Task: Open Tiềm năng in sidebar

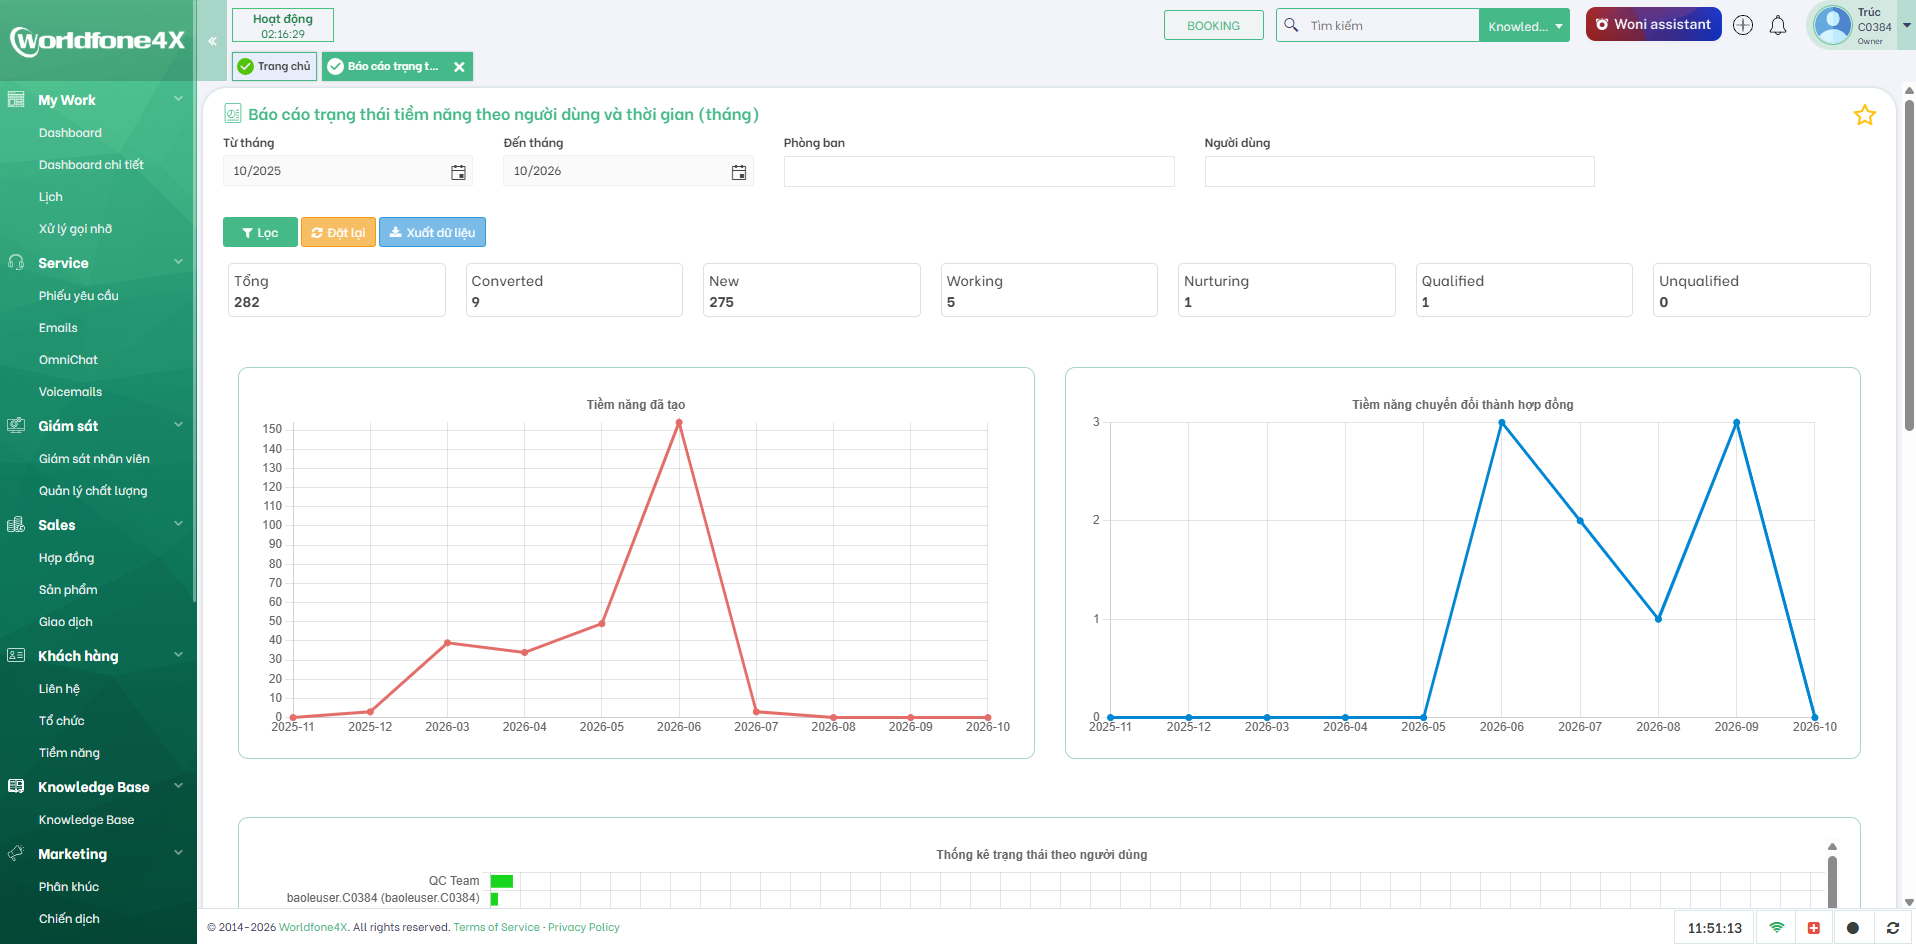Action: [x=69, y=753]
